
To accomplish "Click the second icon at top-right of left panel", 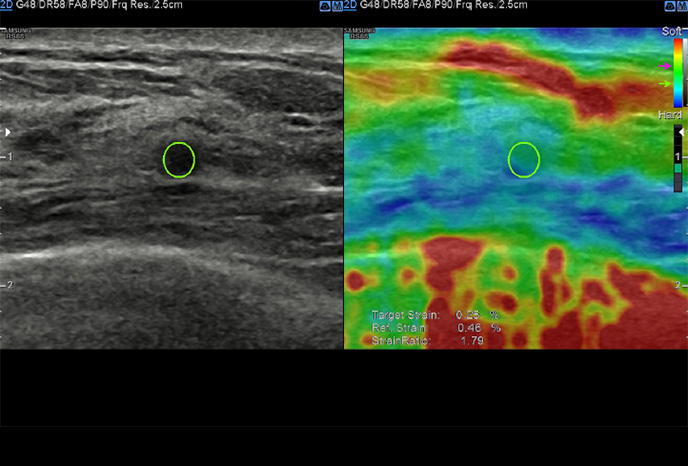I will tap(336, 5).
